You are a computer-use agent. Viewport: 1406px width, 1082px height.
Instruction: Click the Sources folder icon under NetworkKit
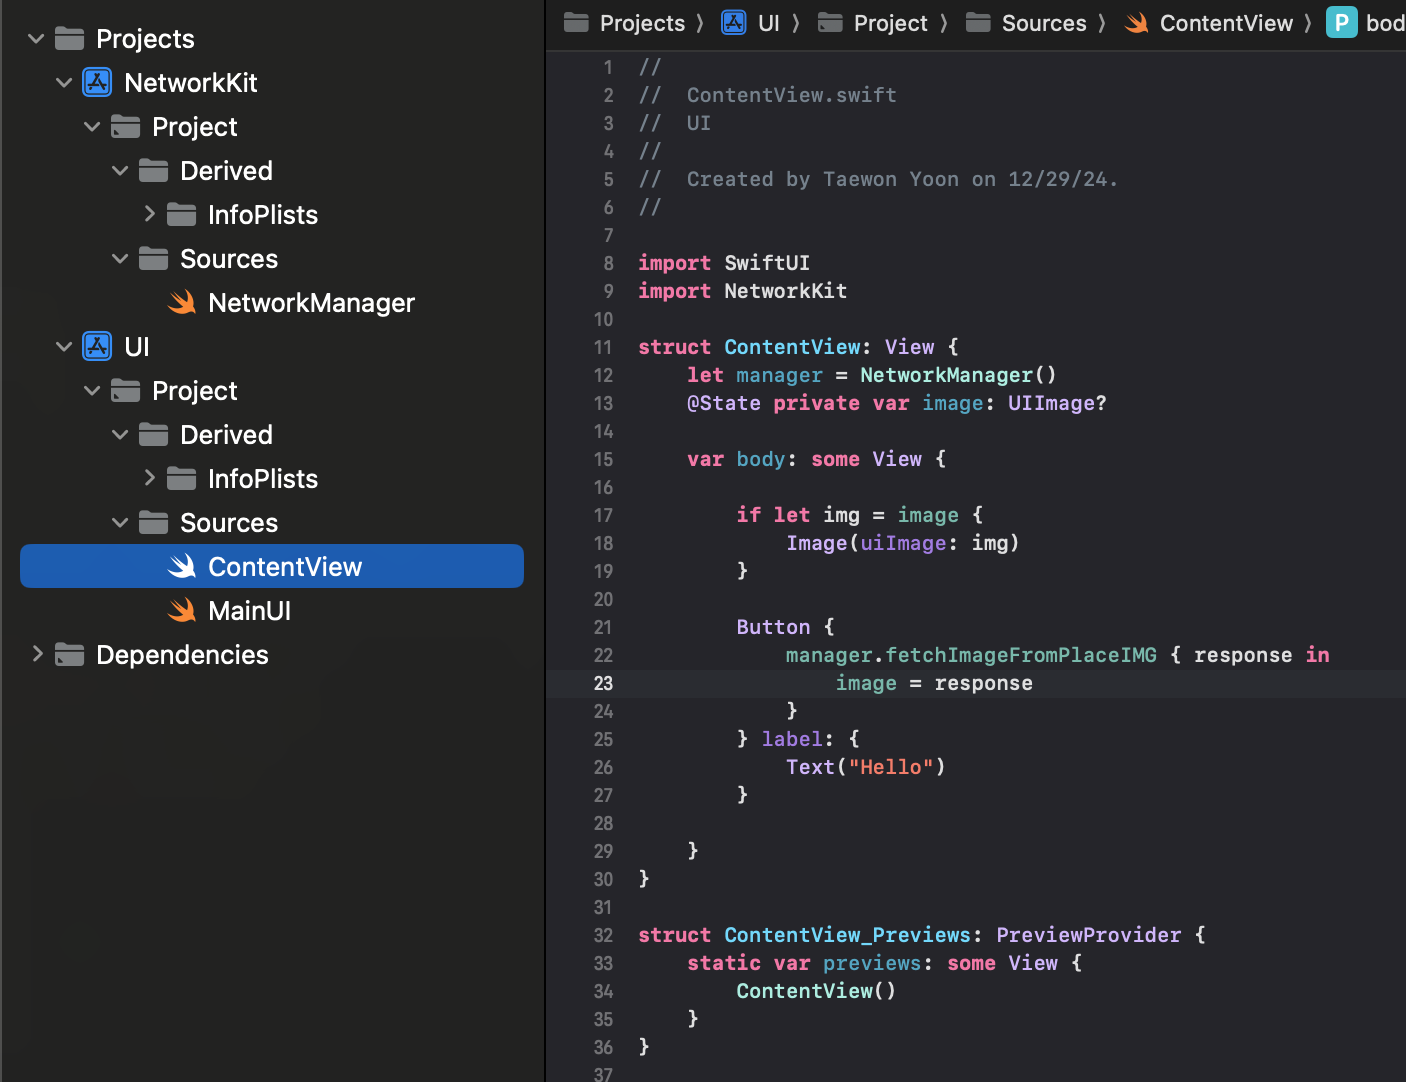[153, 259]
